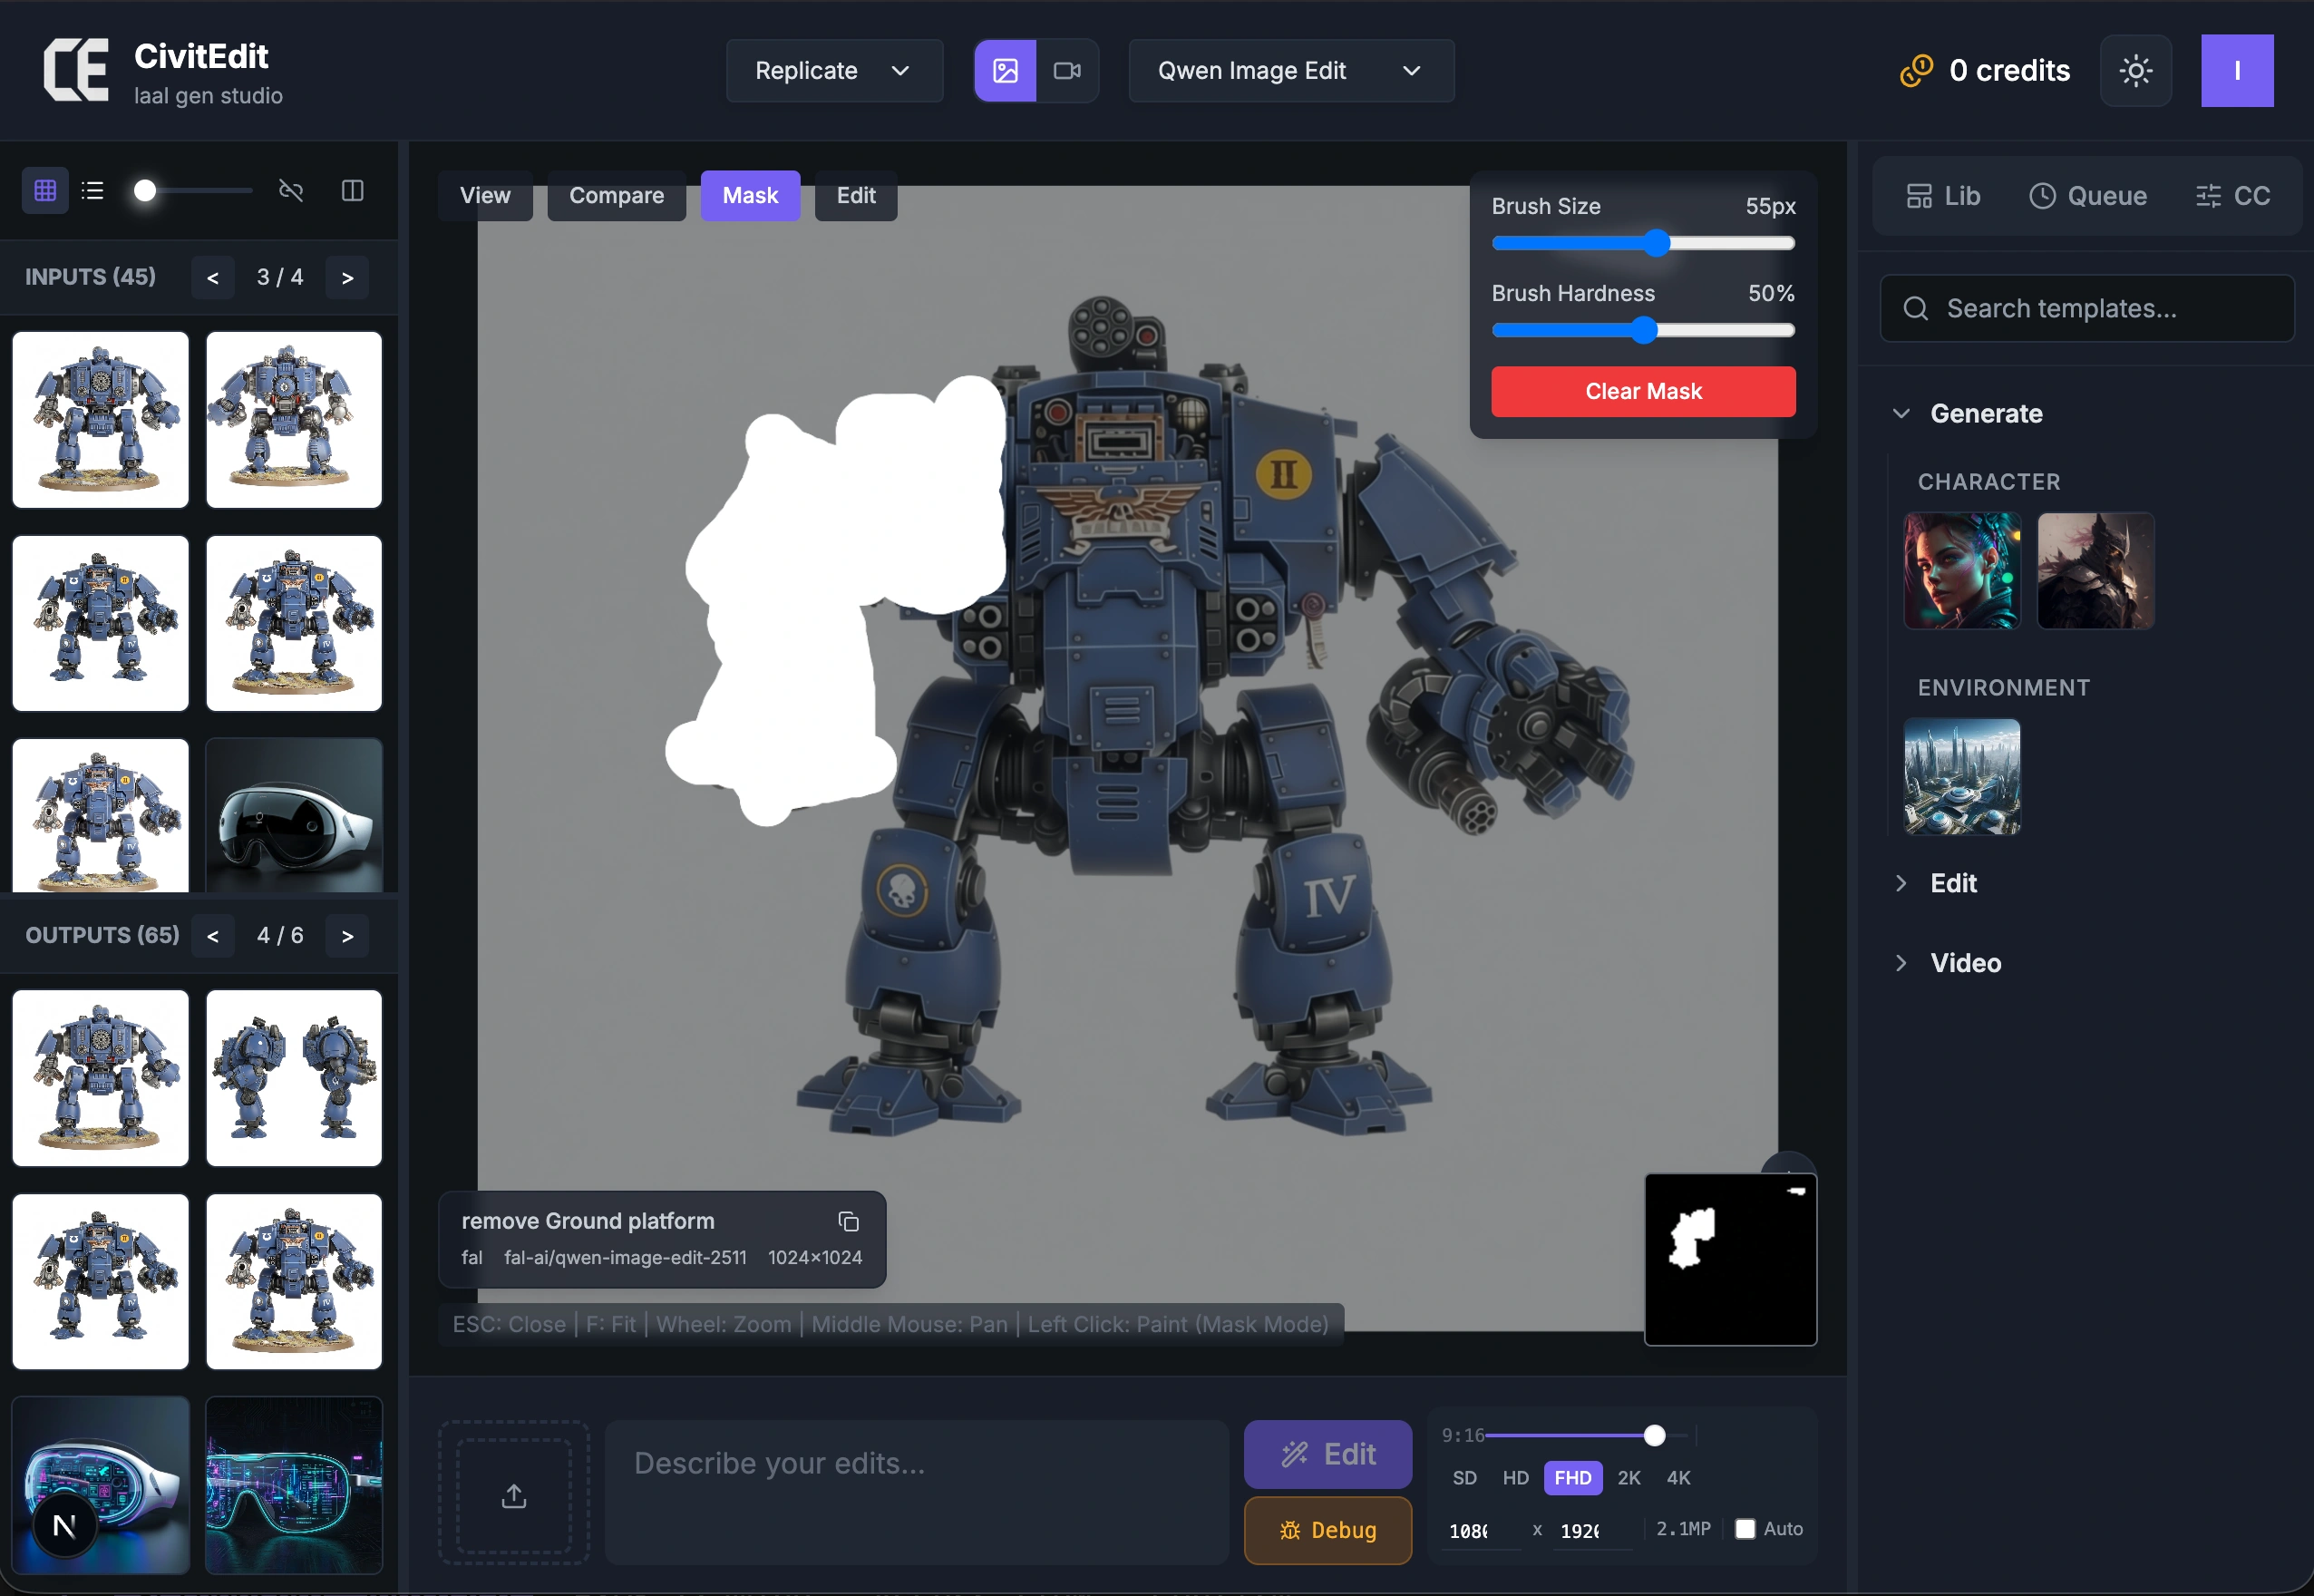Adjust the Brush Hardness slider

[x=1643, y=330]
